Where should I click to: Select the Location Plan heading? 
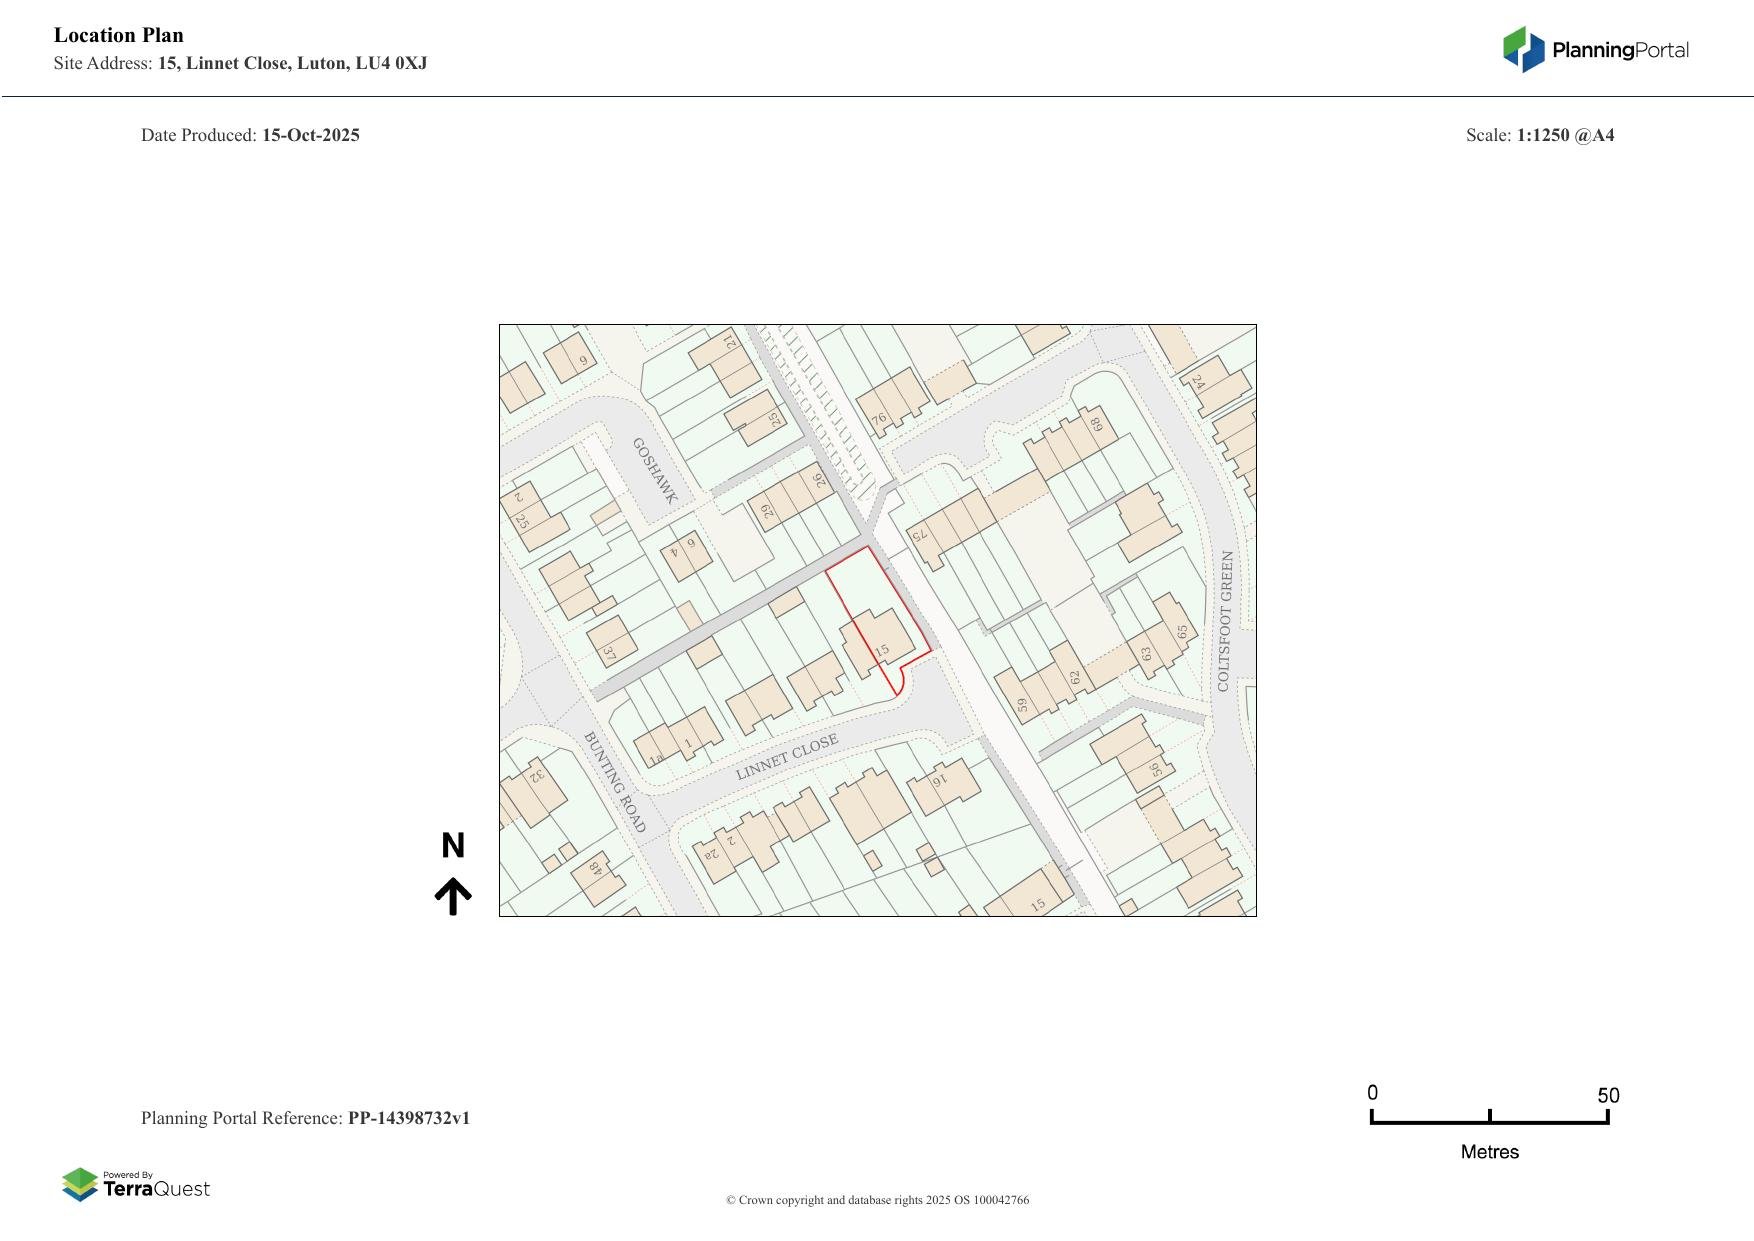click(x=118, y=34)
